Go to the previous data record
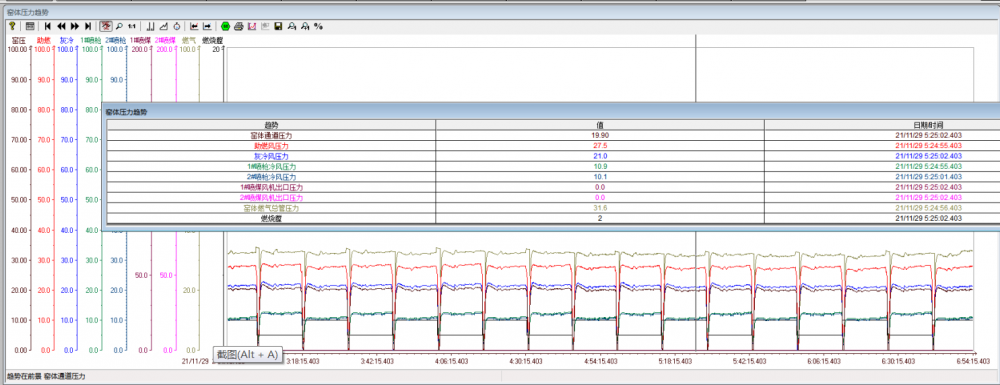The width and height of the screenshot is (1000, 385). click(x=61, y=26)
